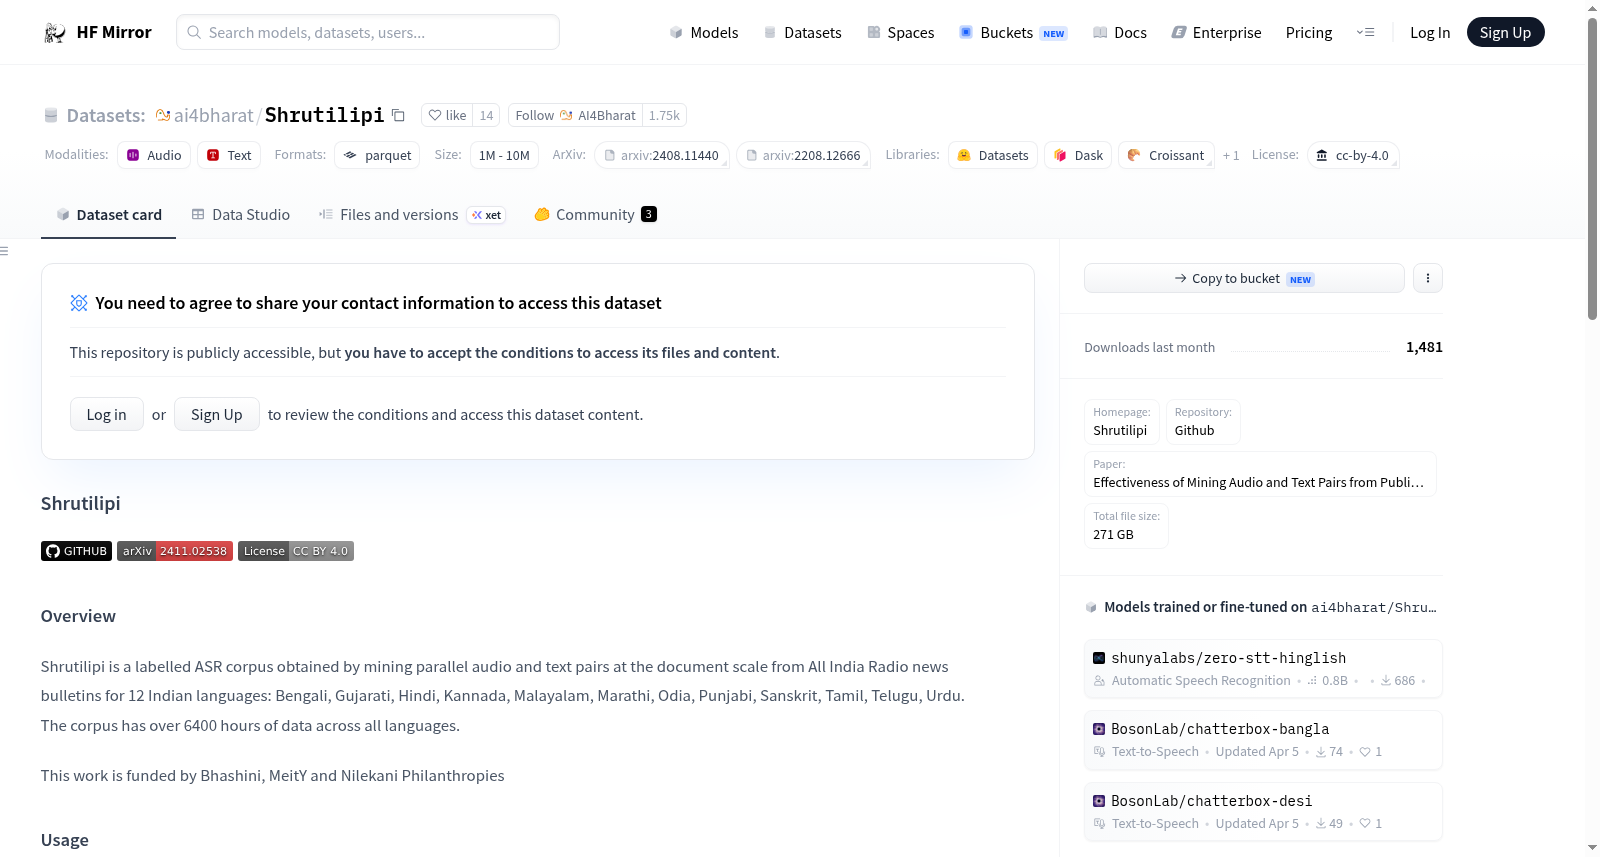
Task: Select the Audio modality tag
Action: tap(154, 155)
